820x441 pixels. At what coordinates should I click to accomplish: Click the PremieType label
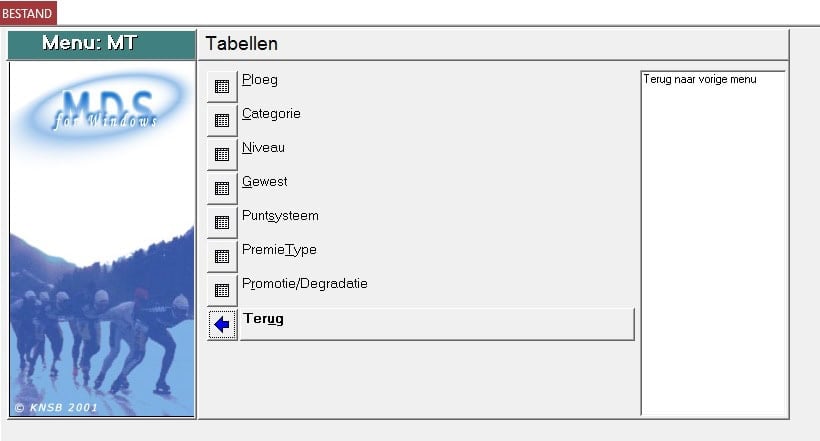pos(279,249)
